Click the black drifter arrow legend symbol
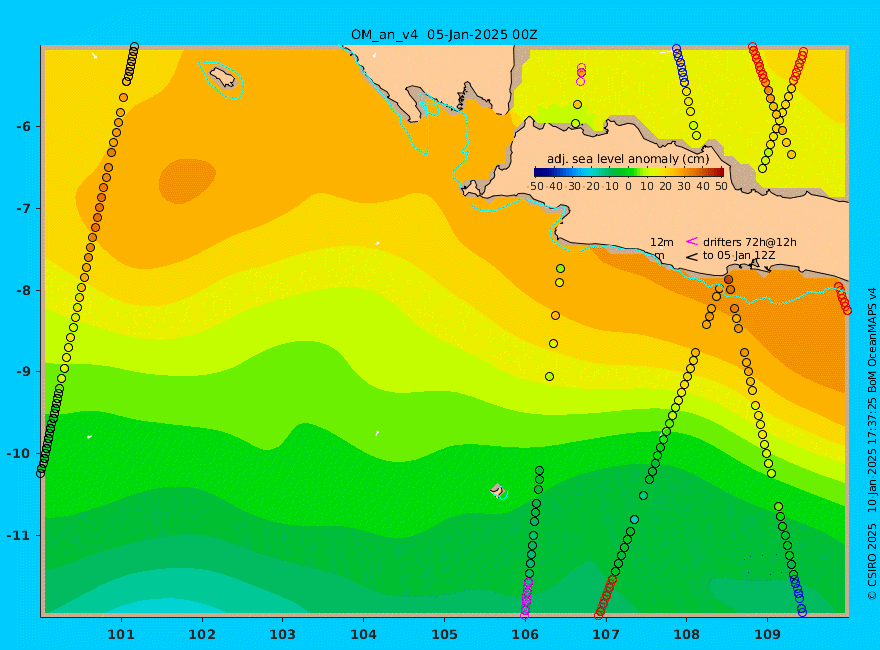 tap(692, 257)
